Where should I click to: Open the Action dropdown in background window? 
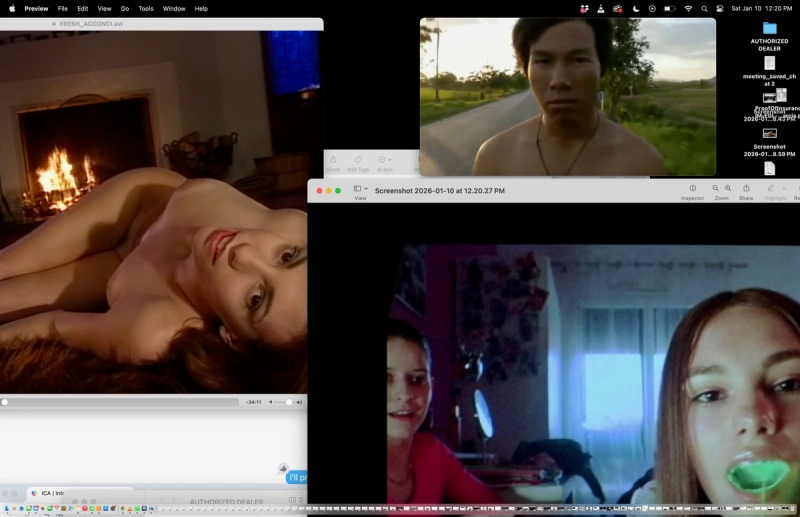point(385,160)
